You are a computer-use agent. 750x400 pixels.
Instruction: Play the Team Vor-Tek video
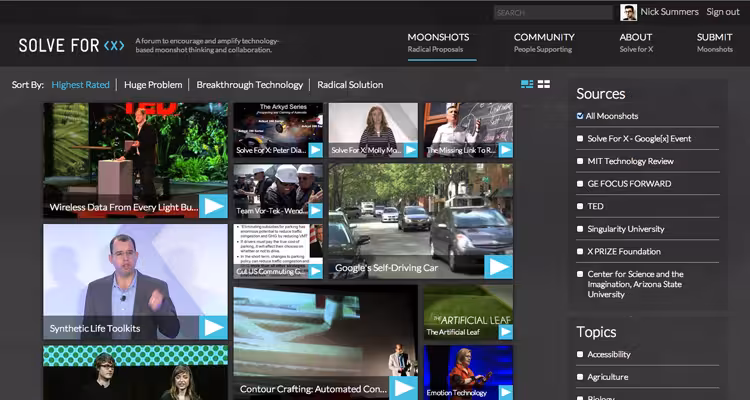316,211
